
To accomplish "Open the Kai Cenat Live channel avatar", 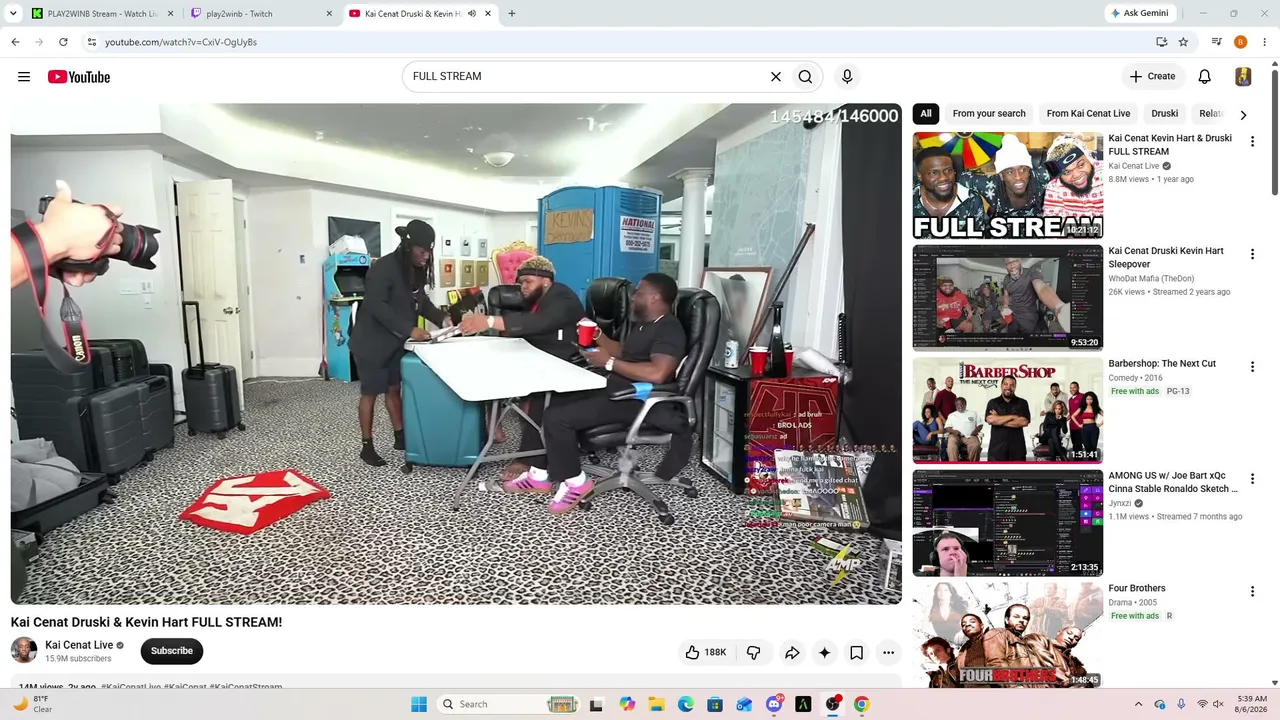I will click(24, 650).
